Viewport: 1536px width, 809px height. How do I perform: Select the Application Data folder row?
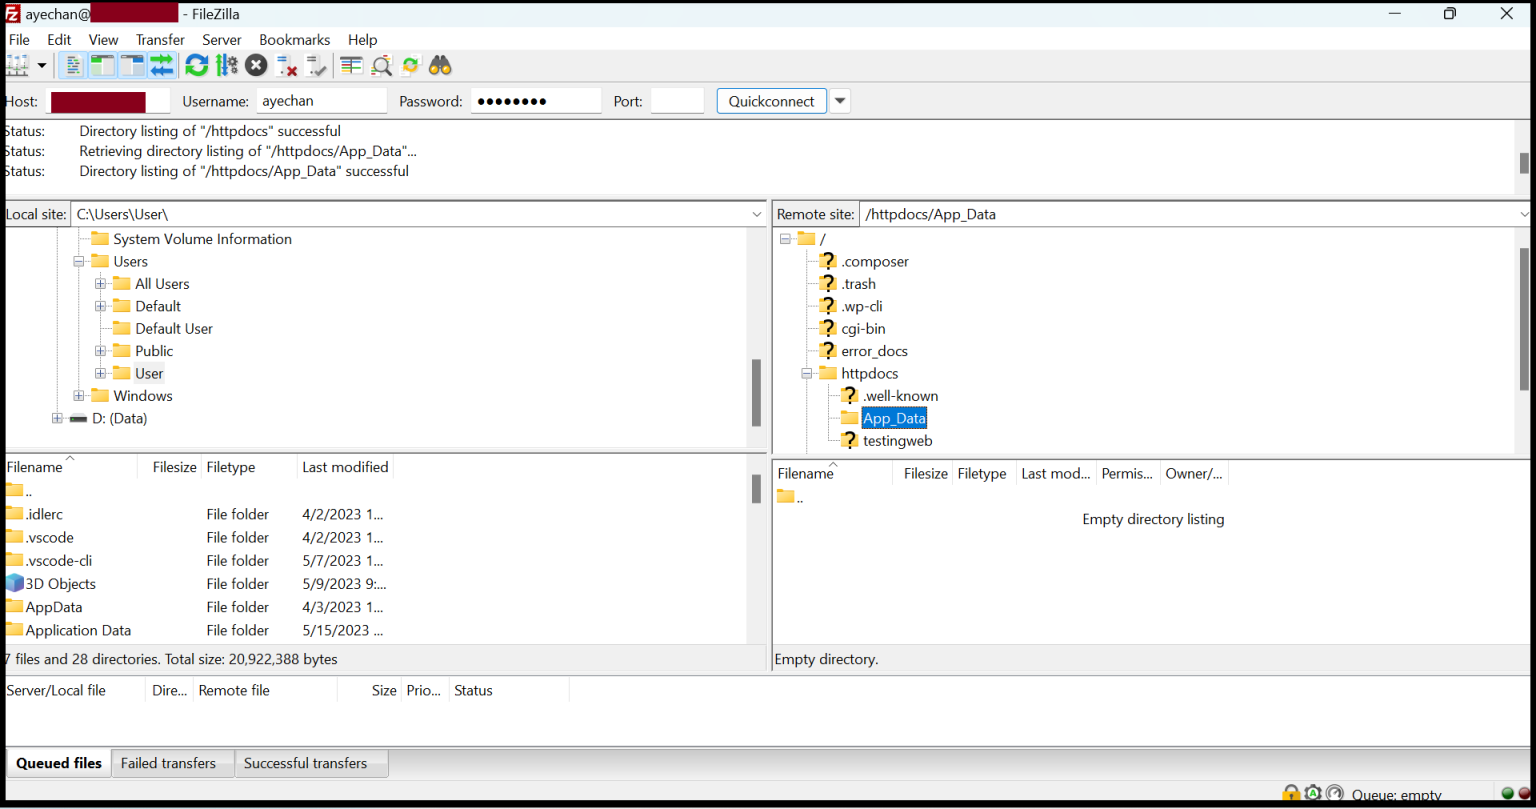click(375, 630)
